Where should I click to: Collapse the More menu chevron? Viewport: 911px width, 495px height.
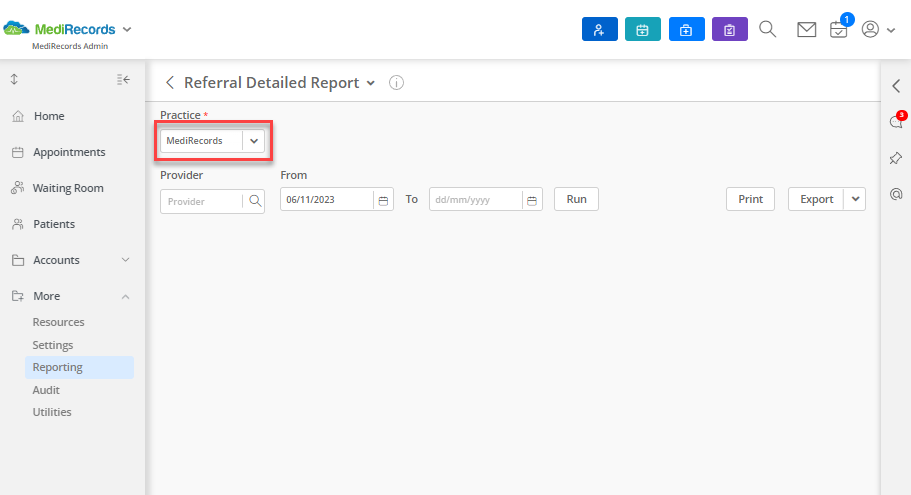point(125,297)
